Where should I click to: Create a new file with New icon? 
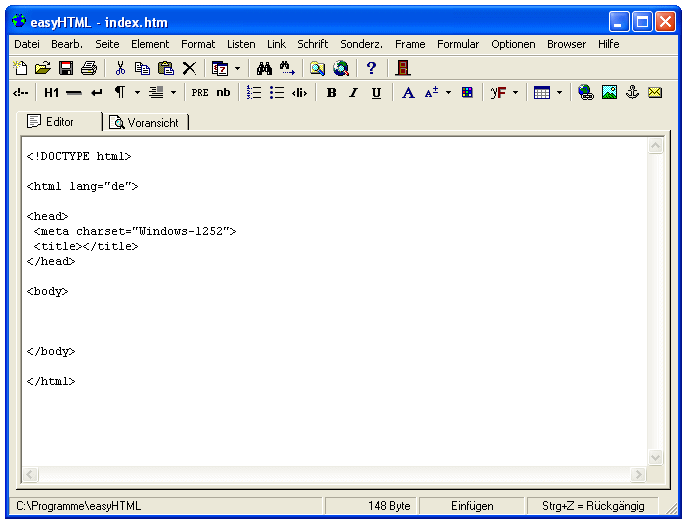[20, 68]
